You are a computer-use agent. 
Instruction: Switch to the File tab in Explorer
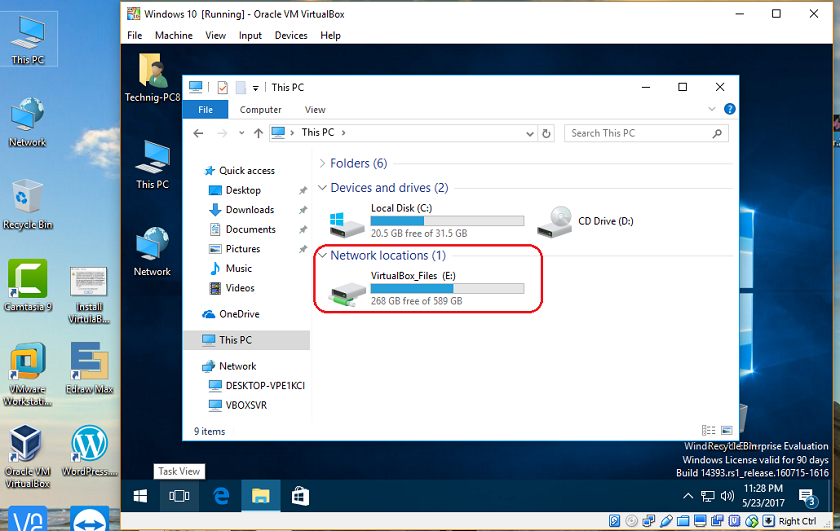(x=205, y=109)
